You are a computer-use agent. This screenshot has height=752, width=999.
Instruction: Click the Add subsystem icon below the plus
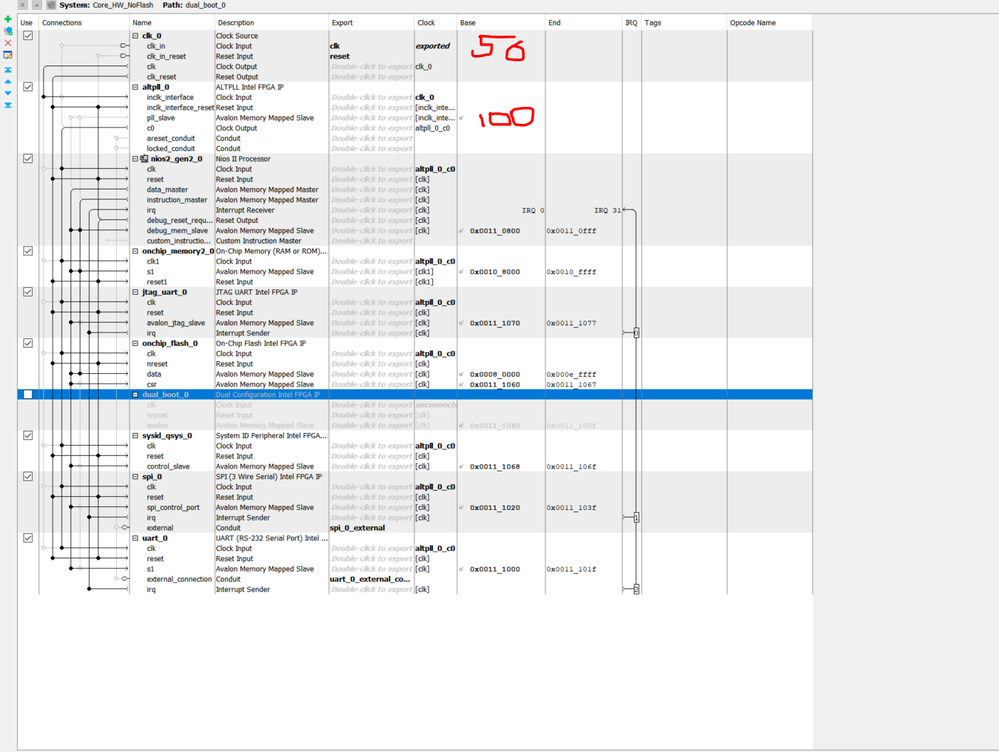click(8, 31)
